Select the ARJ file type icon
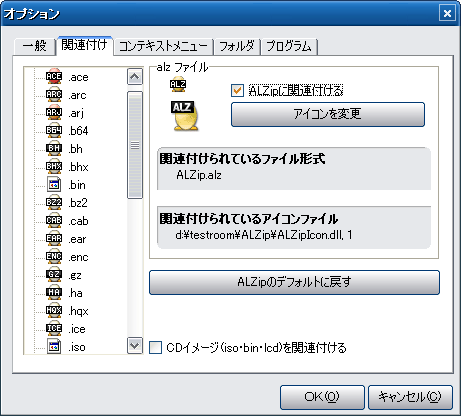Viewport: 461px width, 416px height. pos(54,113)
